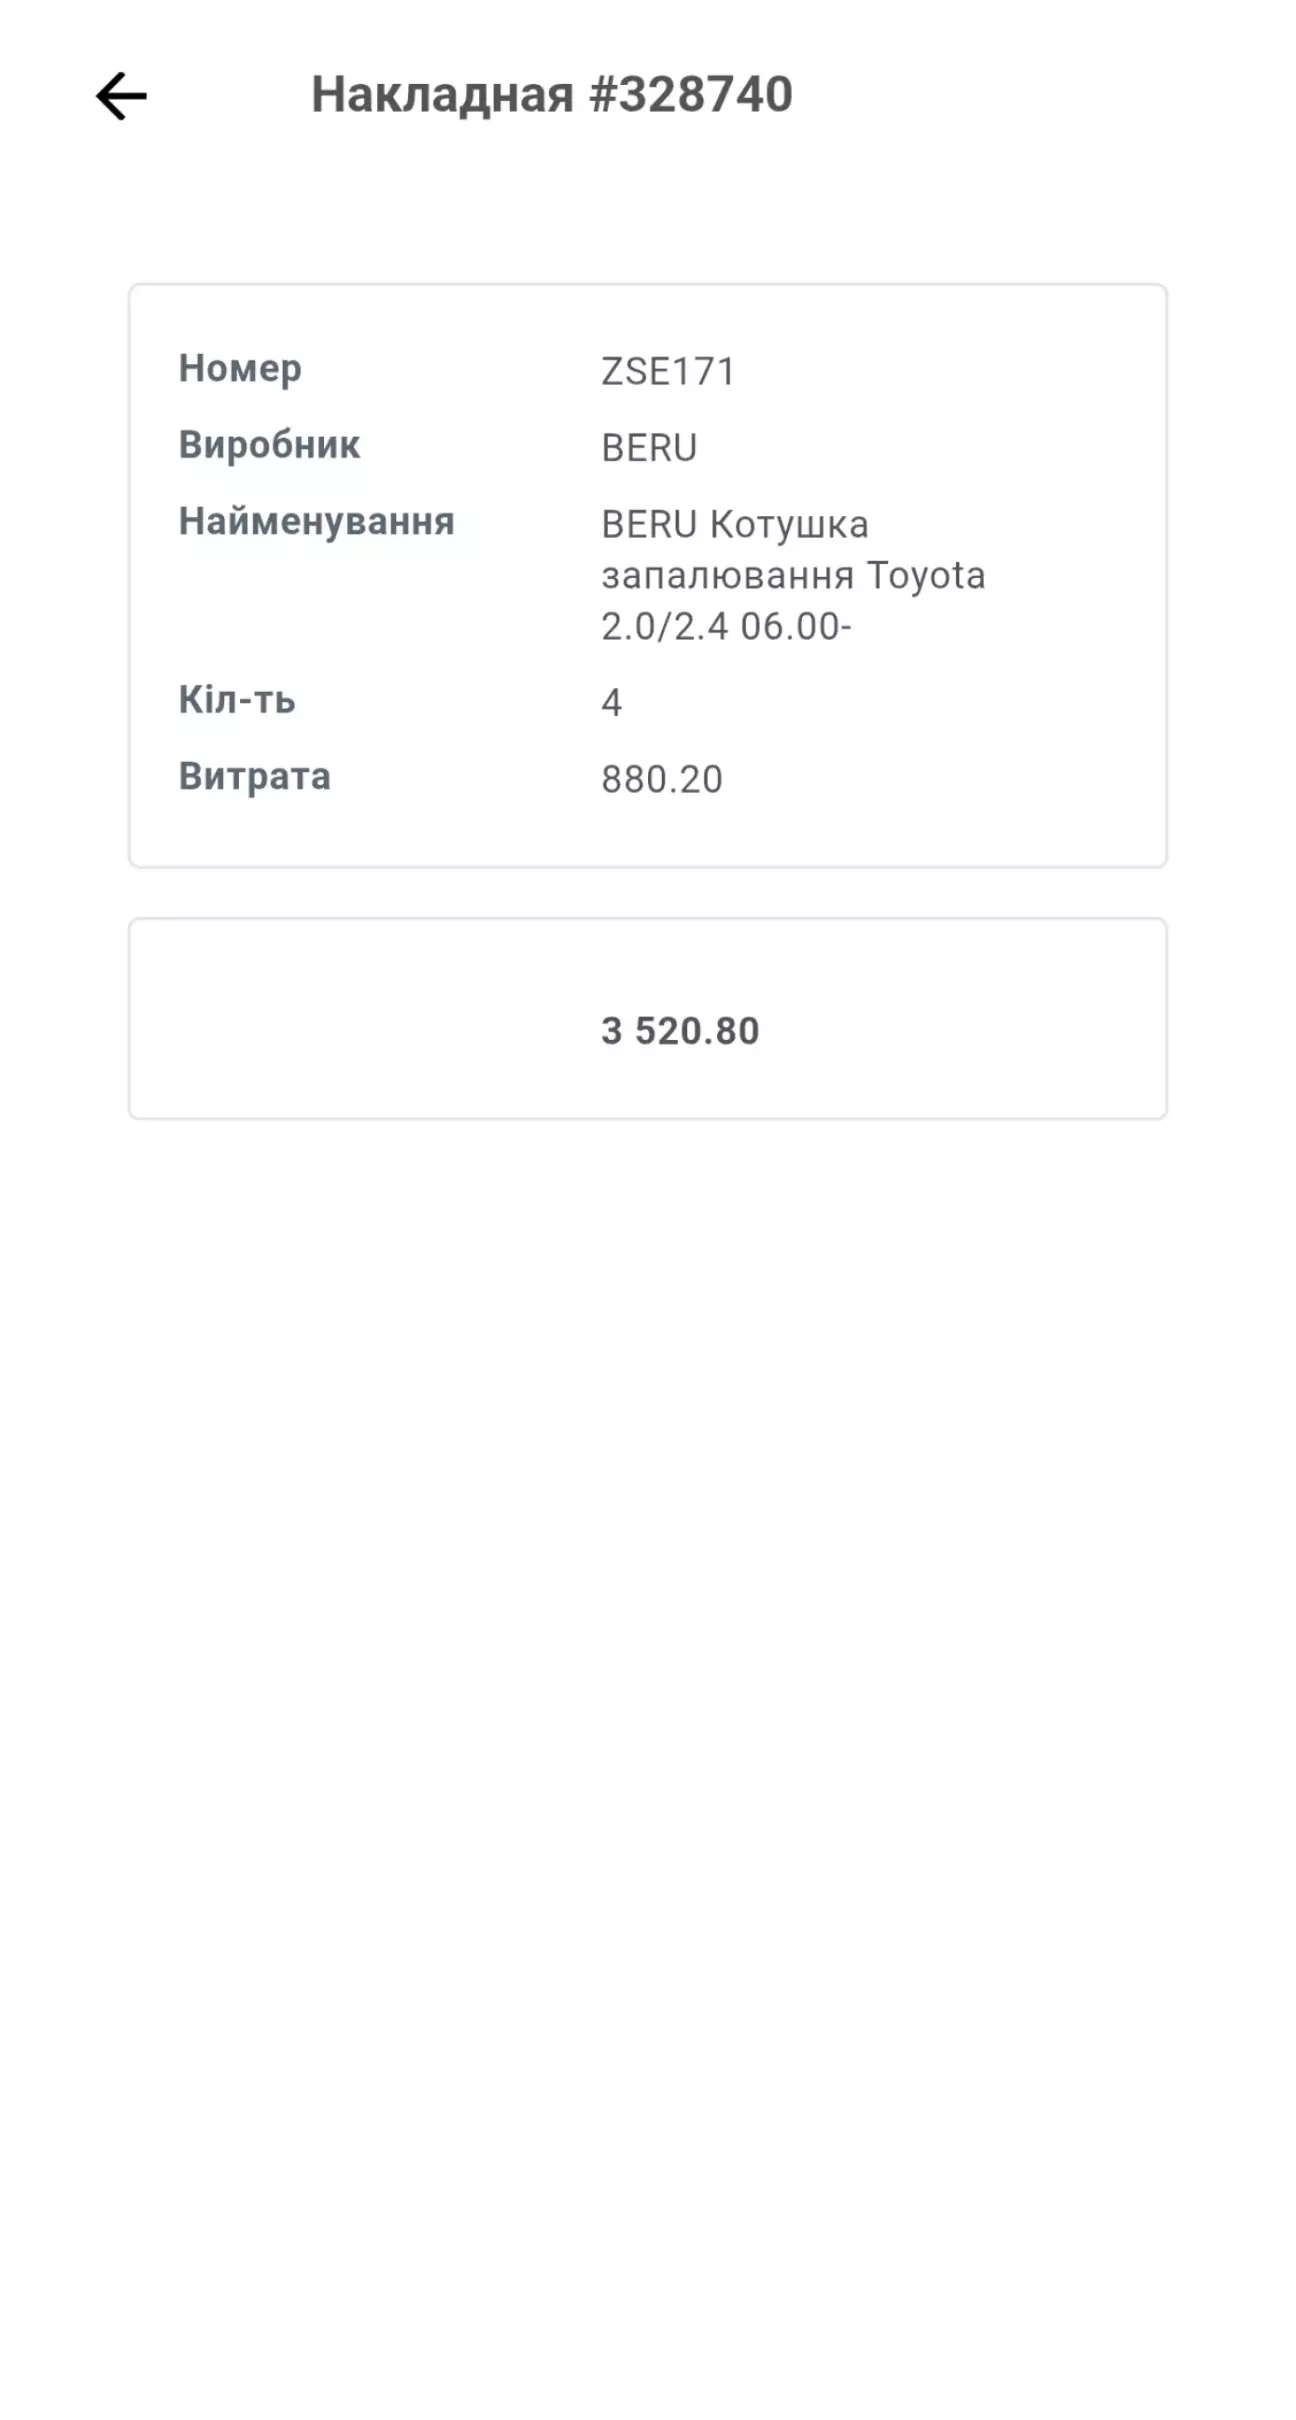Tap the total amount 3 520.80
Viewport: 1296px width, 2420px height.
coord(680,1031)
